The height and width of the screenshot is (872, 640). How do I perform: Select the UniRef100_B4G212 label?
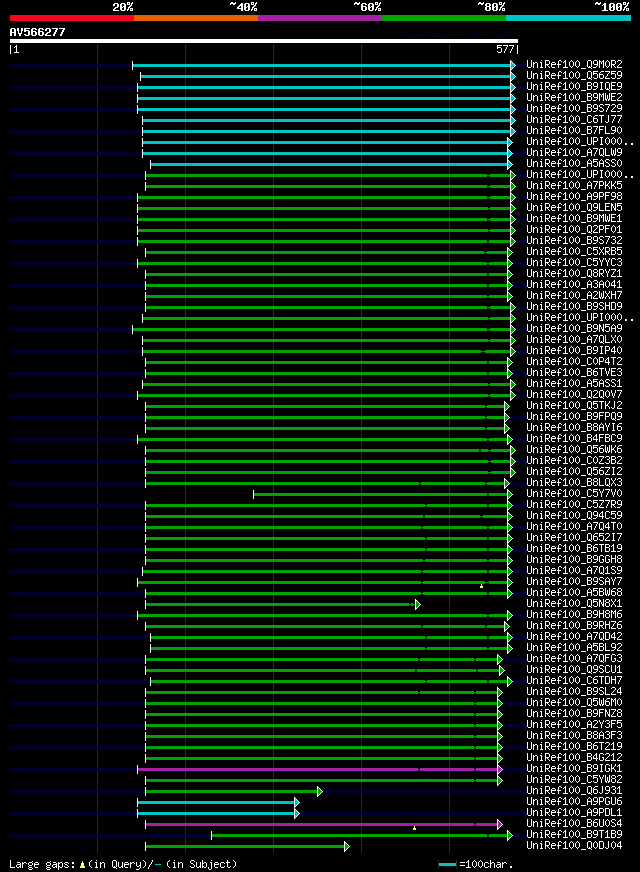click(x=574, y=757)
